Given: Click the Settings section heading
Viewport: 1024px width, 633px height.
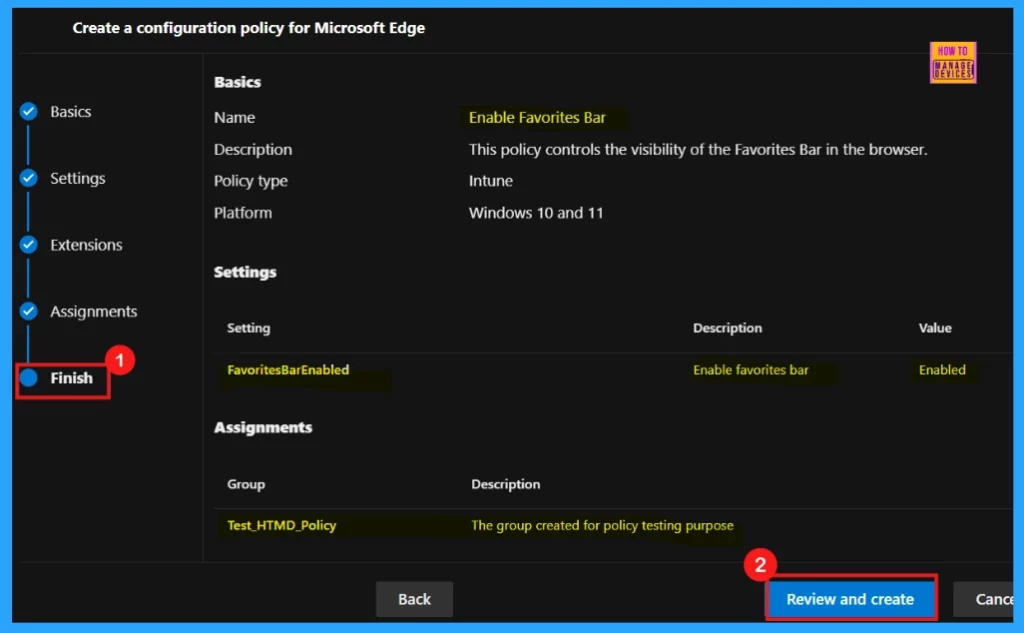Looking at the screenshot, I should [x=245, y=272].
